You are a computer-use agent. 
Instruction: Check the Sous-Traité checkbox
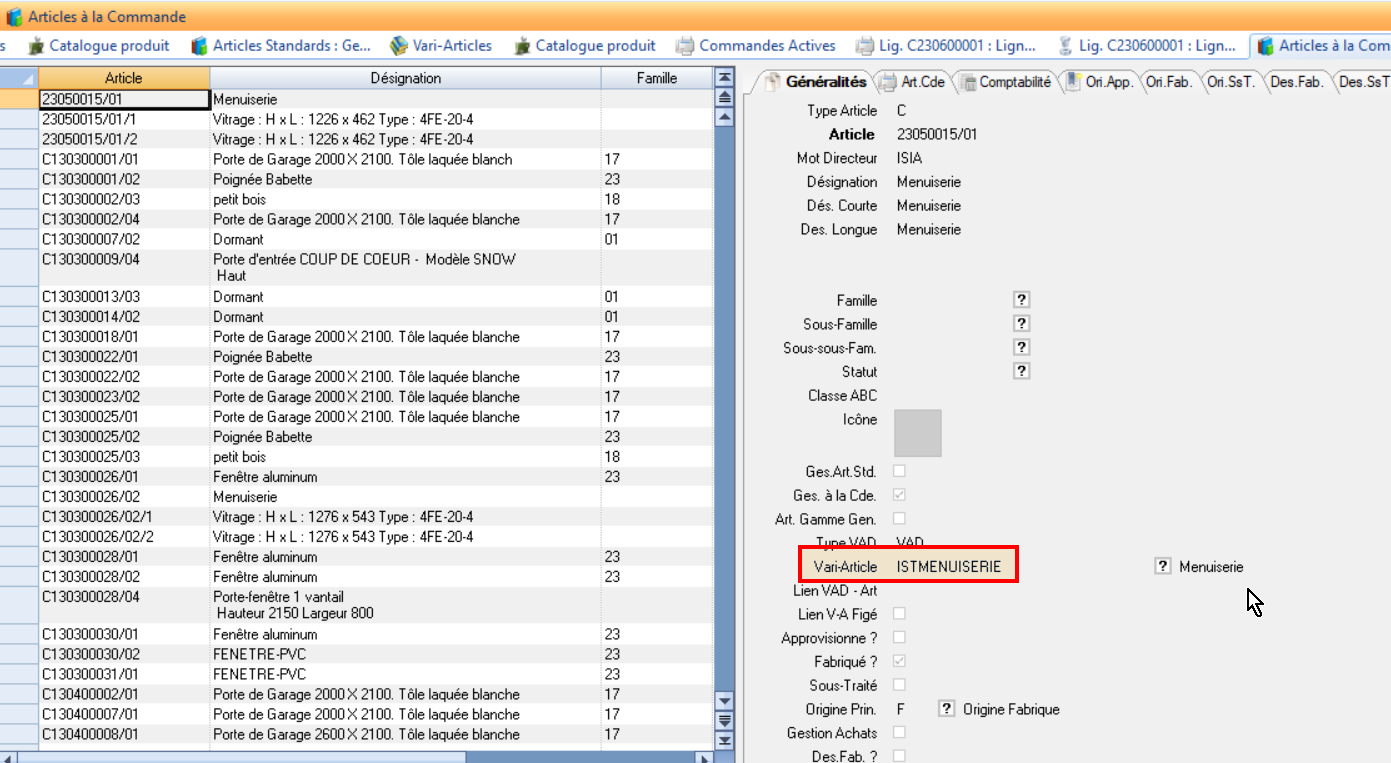pyautogui.click(x=899, y=685)
